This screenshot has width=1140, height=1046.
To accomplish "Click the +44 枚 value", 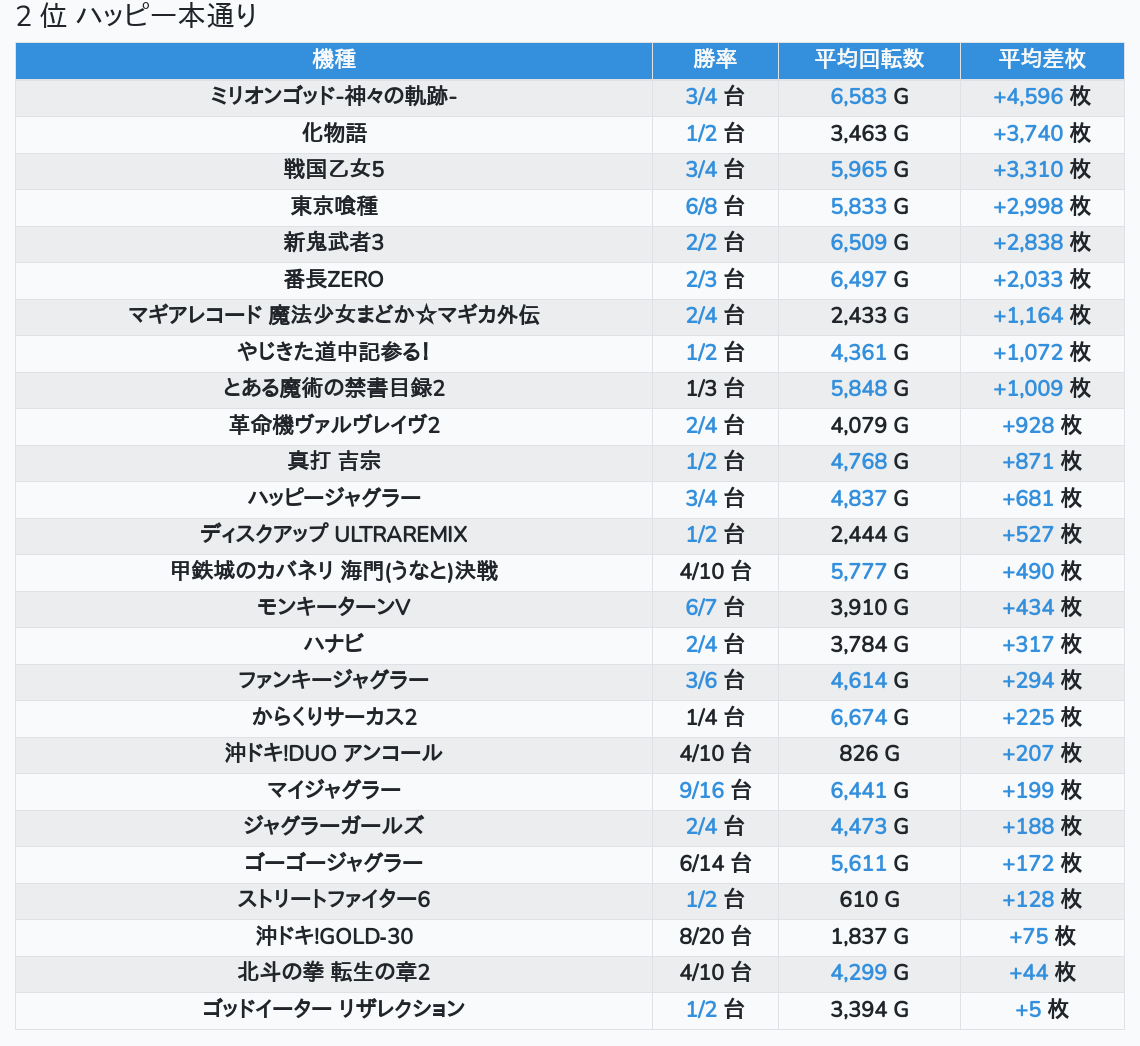I will tap(1042, 973).
